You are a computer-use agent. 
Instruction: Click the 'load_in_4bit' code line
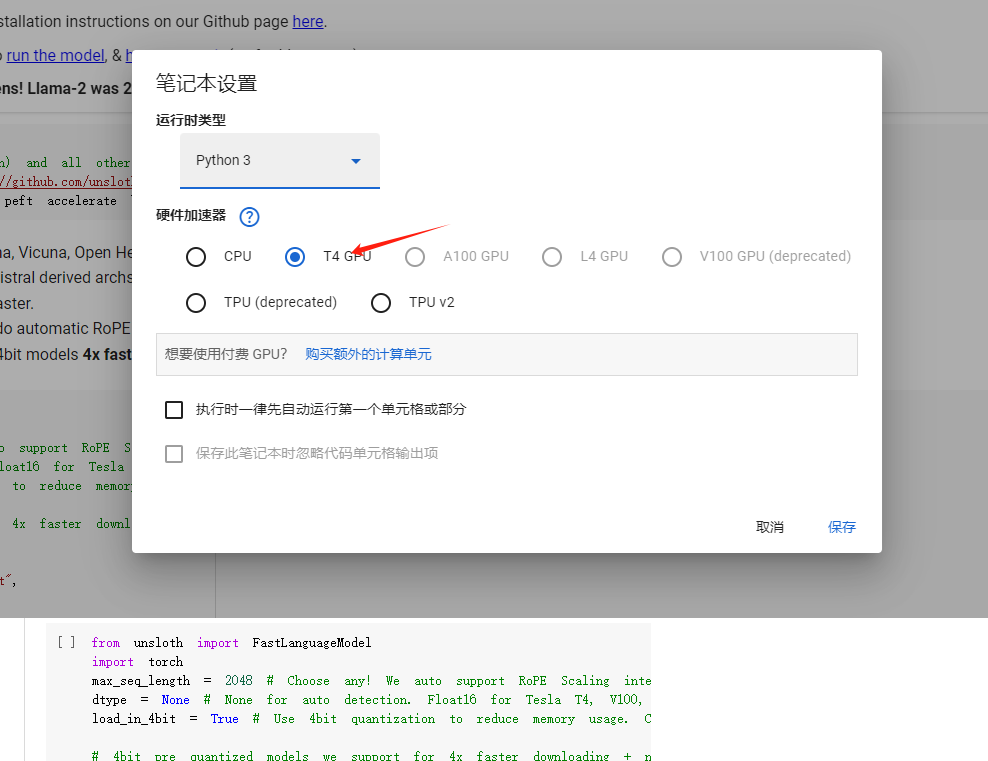pos(371,718)
